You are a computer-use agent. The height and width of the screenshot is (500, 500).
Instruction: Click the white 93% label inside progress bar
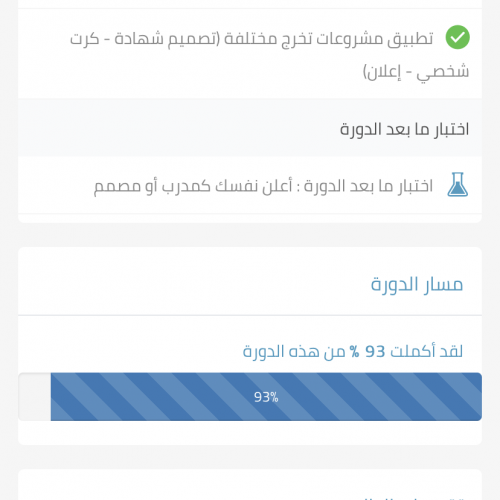[x=266, y=397]
